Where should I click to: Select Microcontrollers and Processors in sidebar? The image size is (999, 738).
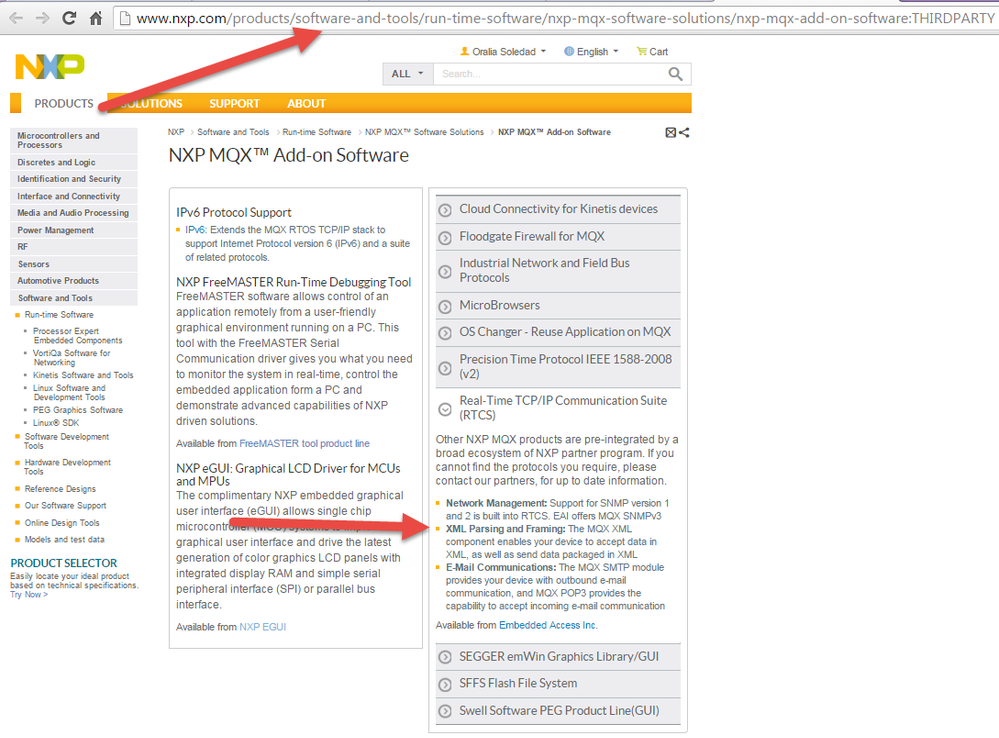[74, 140]
